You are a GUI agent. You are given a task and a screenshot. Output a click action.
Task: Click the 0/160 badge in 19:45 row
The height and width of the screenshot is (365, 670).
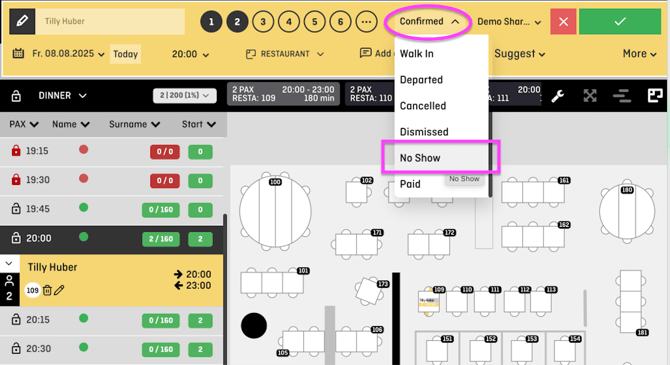[x=161, y=210]
